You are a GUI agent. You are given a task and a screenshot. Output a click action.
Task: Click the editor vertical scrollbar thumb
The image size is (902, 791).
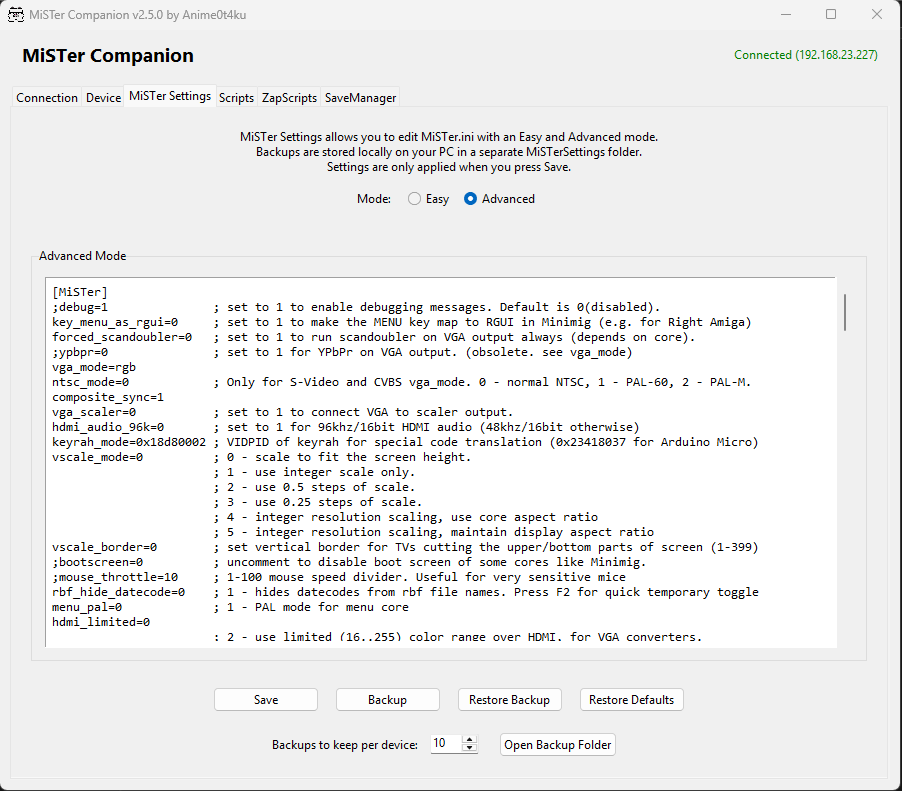coord(845,312)
